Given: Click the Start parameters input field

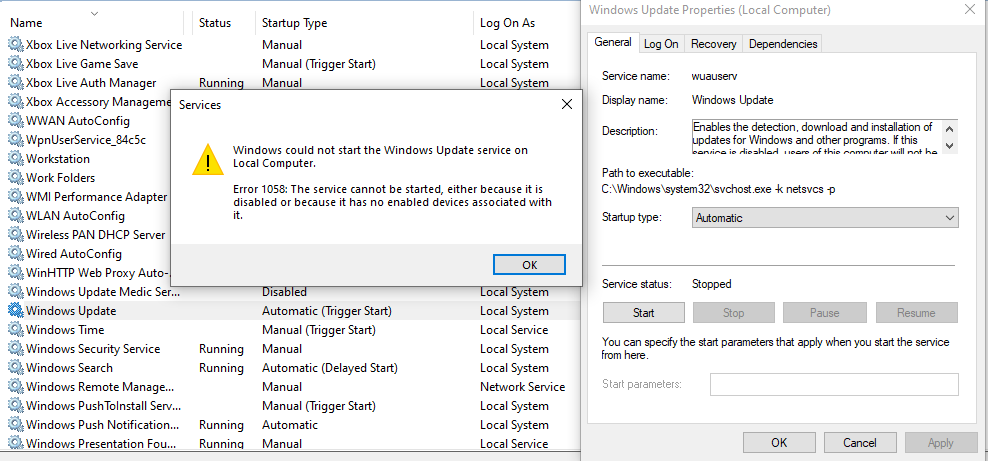Looking at the screenshot, I should coord(834,384).
